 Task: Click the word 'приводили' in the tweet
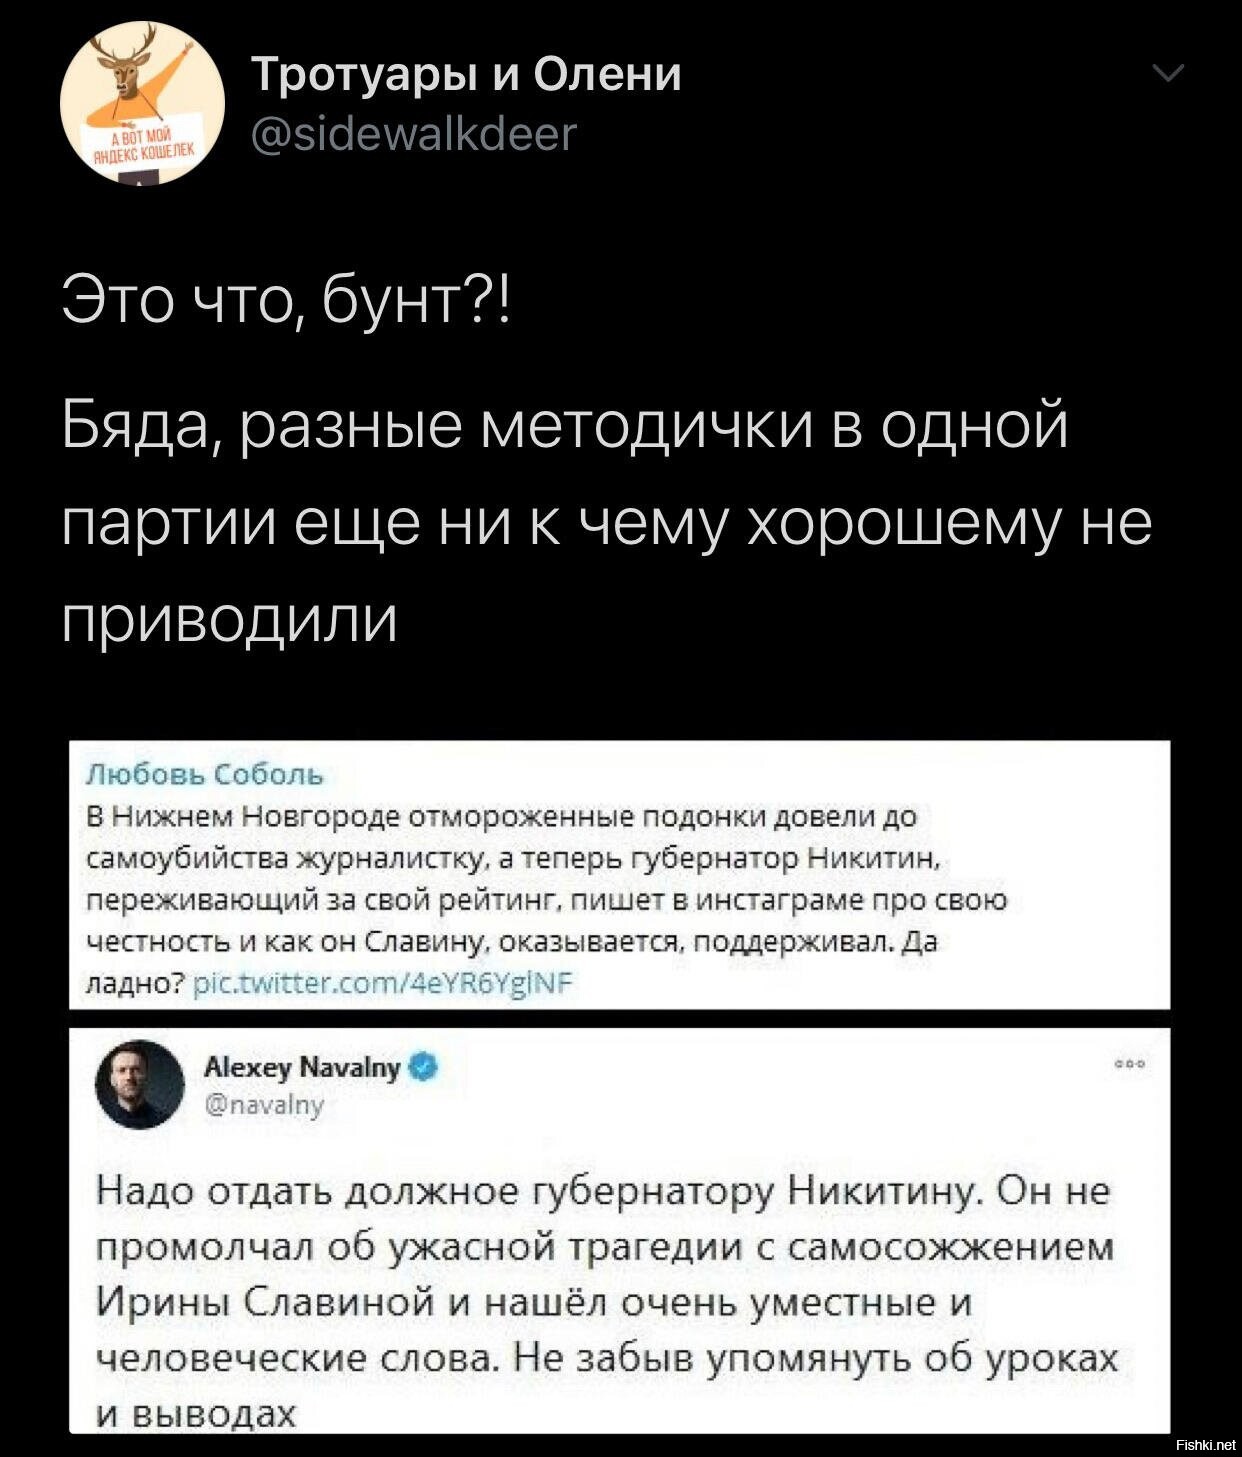(x=230, y=621)
